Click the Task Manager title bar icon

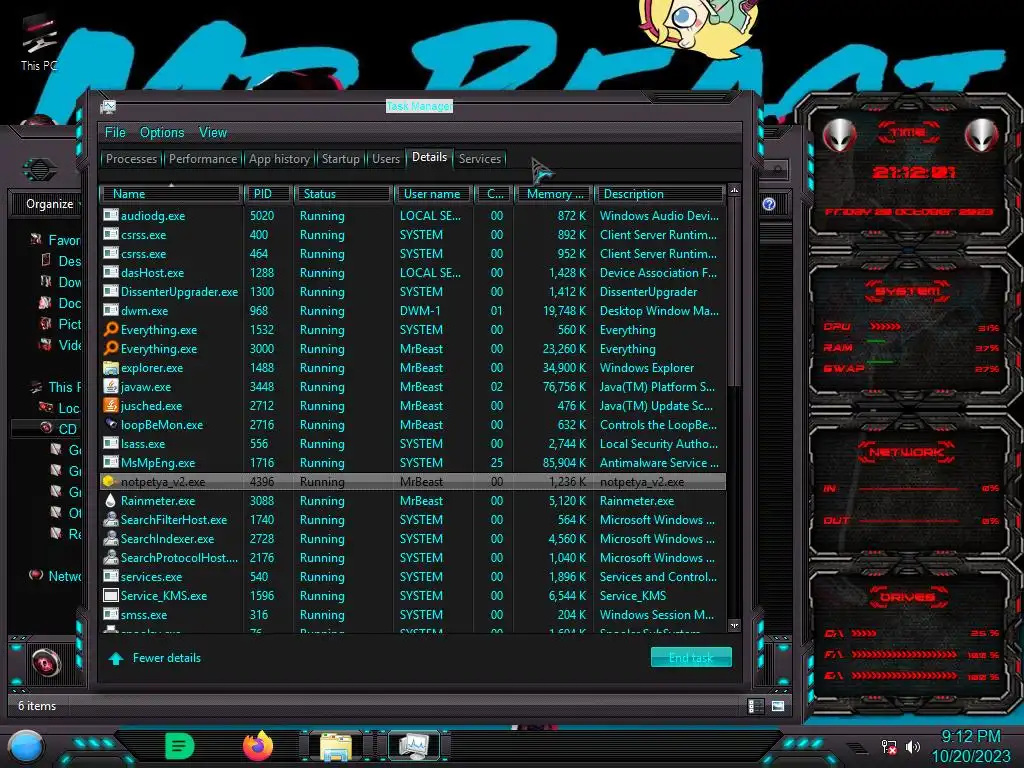click(108, 106)
